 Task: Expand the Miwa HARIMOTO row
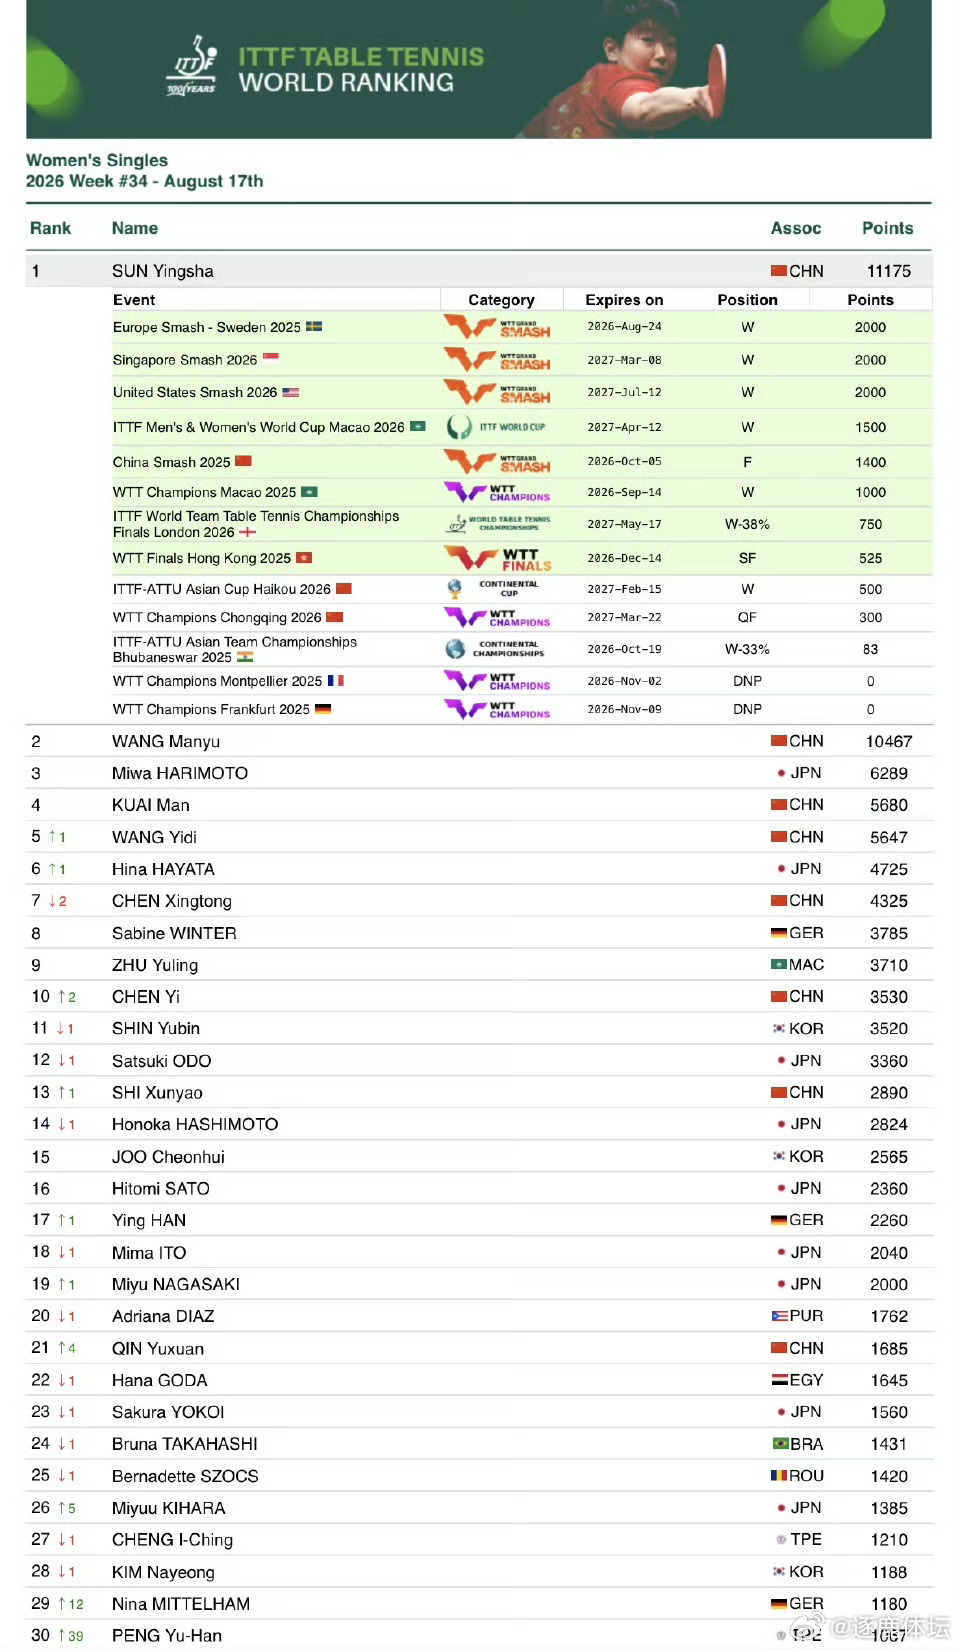[x=479, y=773]
